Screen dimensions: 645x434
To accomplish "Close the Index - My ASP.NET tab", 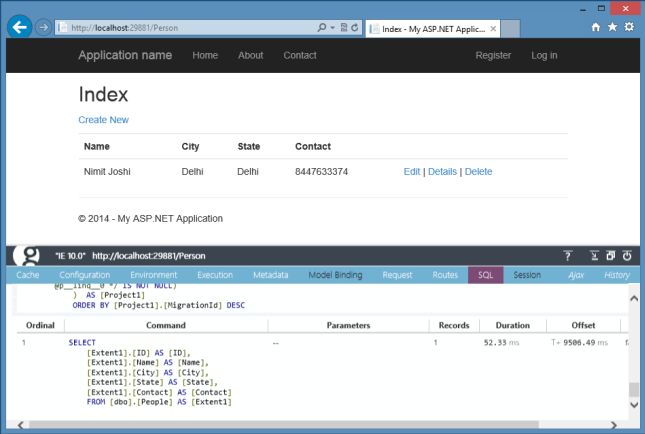I will point(493,29).
